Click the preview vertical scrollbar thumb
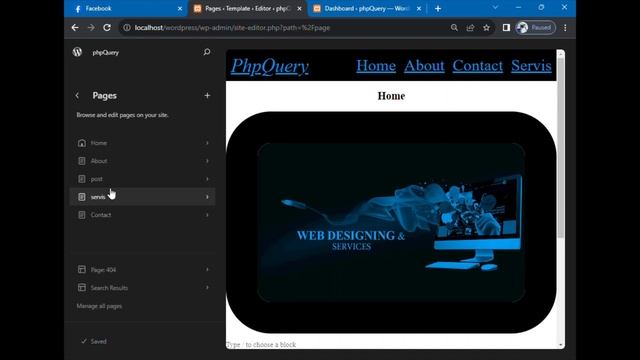The height and width of the screenshot is (360, 640). point(561,147)
